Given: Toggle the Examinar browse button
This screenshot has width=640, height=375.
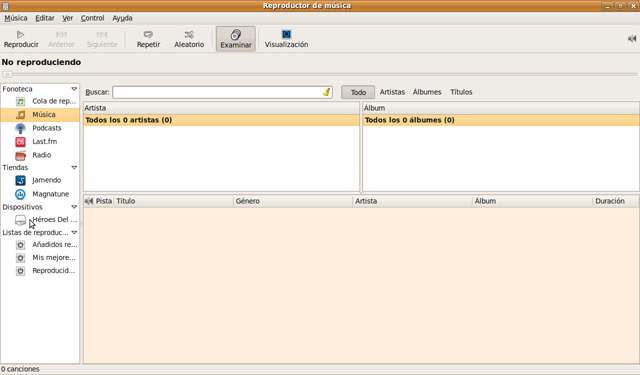Looking at the screenshot, I should pyautogui.click(x=236, y=39).
